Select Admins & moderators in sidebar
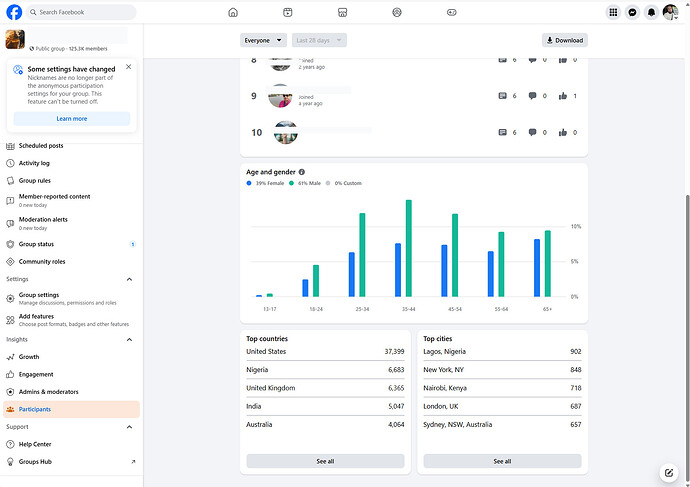Image resolution: width=690 pixels, height=487 pixels. pyautogui.click(x=48, y=392)
